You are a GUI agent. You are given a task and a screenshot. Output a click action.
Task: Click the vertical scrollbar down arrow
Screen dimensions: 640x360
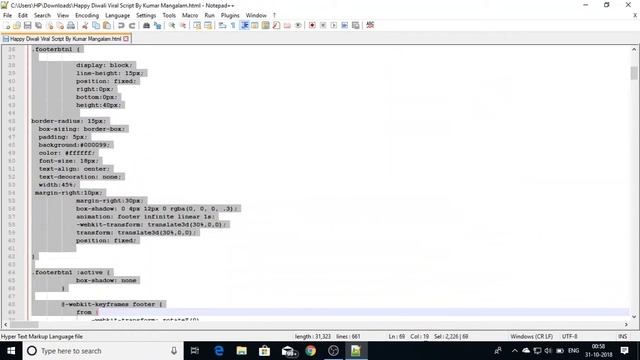coord(634,316)
